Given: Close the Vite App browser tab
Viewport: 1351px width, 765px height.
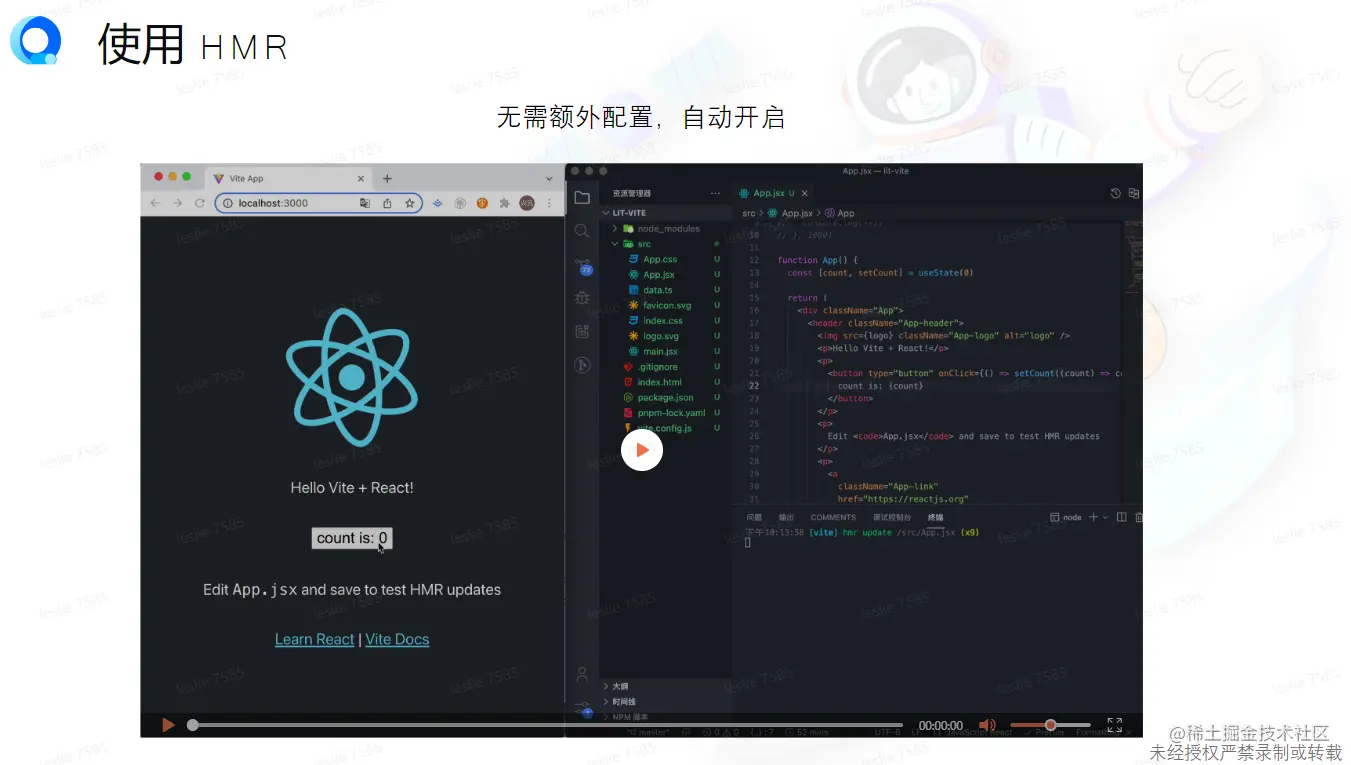Looking at the screenshot, I should pyautogui.click(x=361, y=178).
